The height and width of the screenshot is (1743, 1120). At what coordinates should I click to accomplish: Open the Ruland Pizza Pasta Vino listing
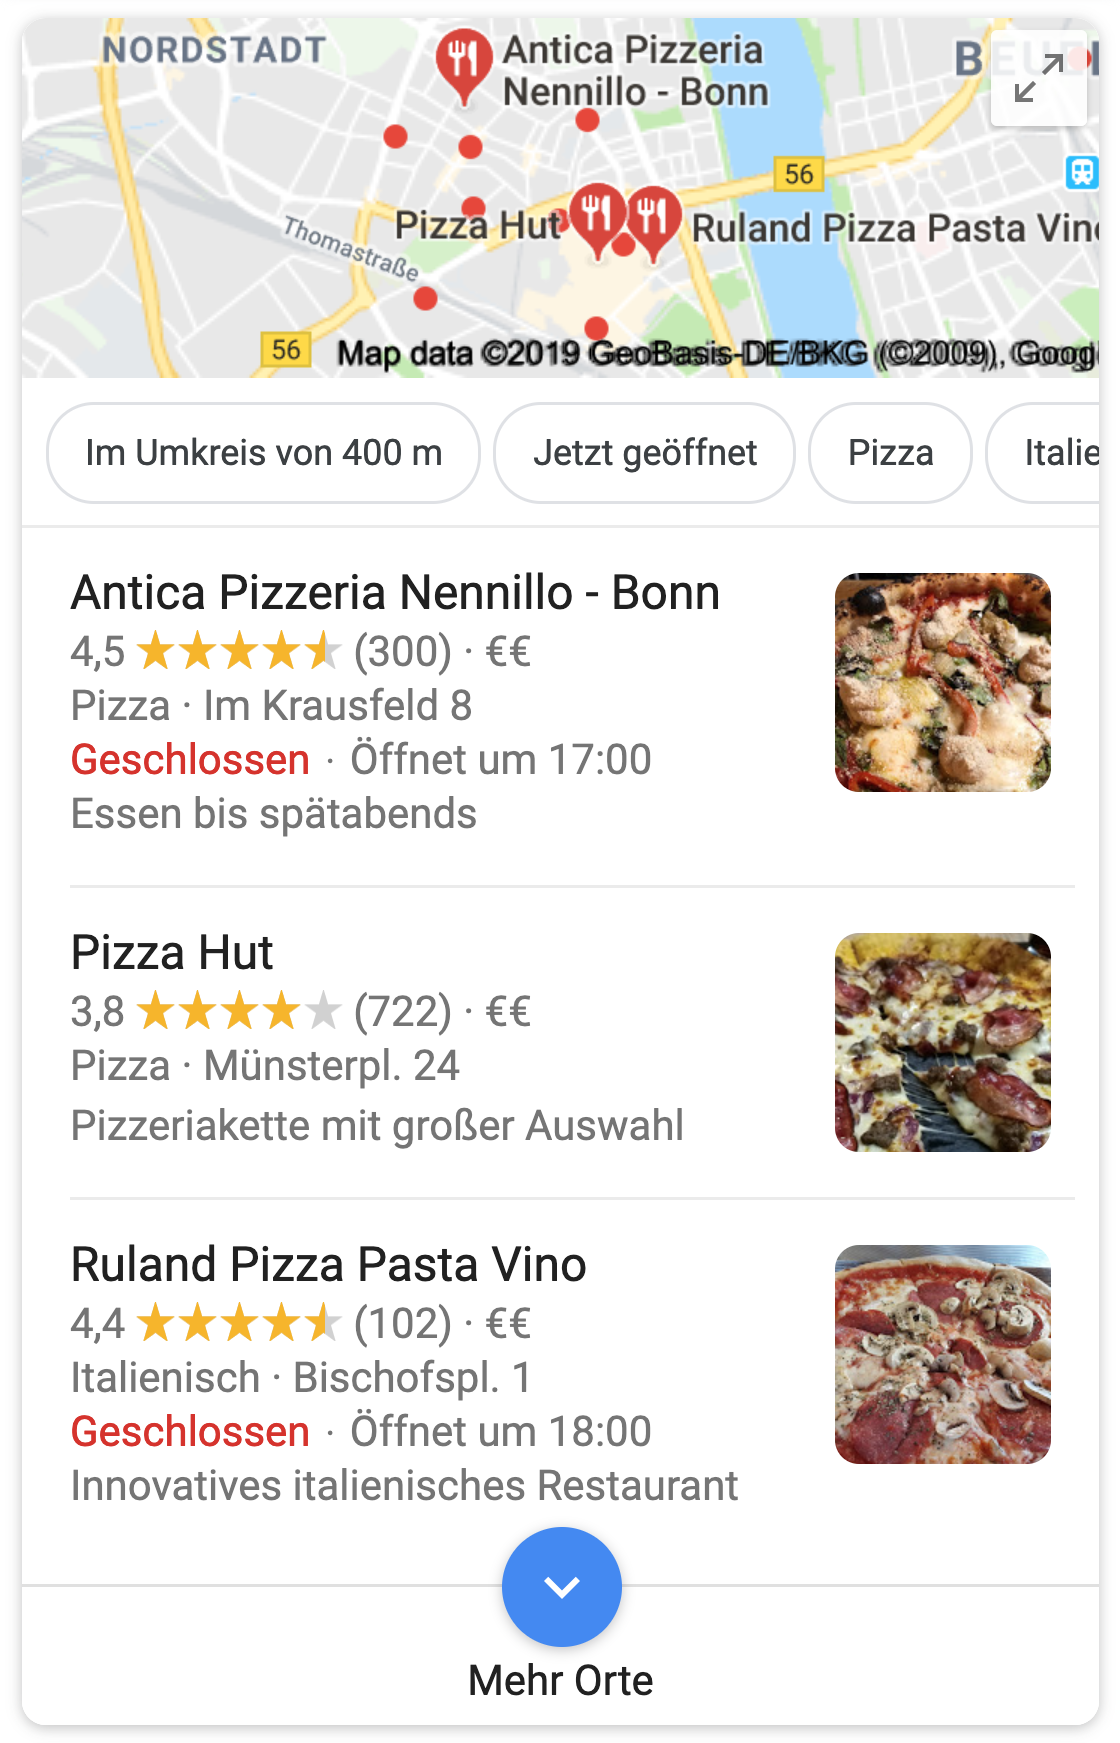[x=328, y=1265]
